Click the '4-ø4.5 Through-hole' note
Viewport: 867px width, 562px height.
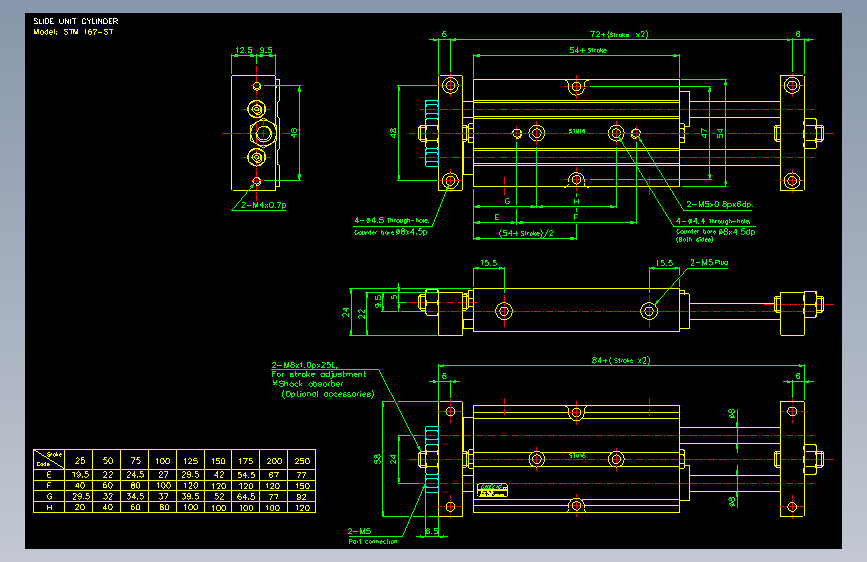pos(391,220)
